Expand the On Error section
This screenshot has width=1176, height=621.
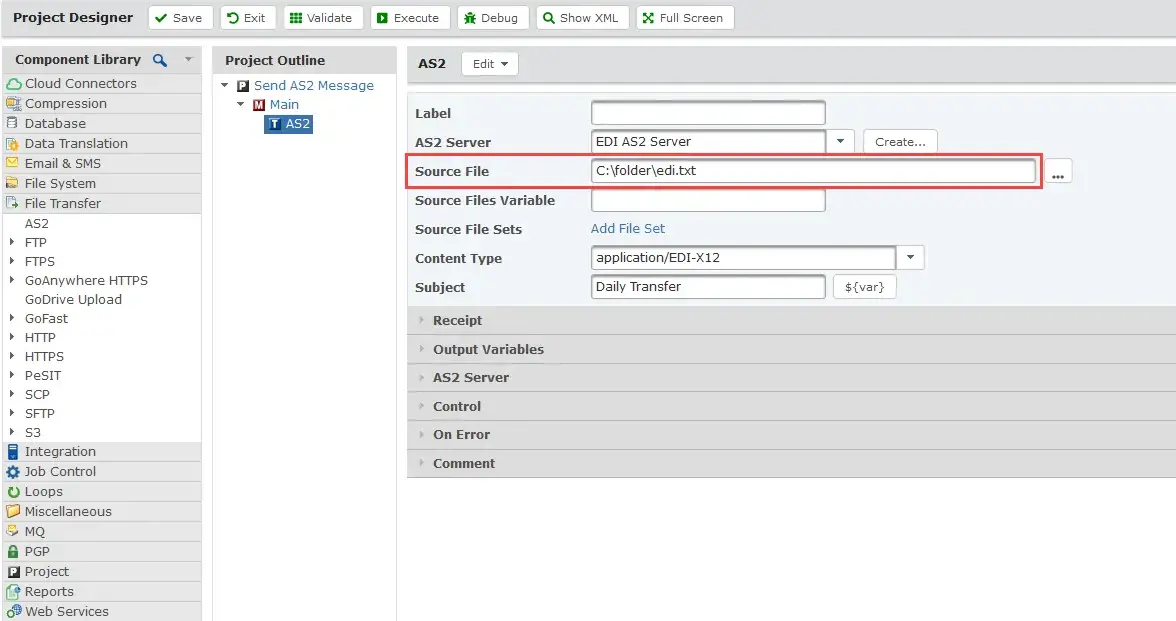coord(461,435)
